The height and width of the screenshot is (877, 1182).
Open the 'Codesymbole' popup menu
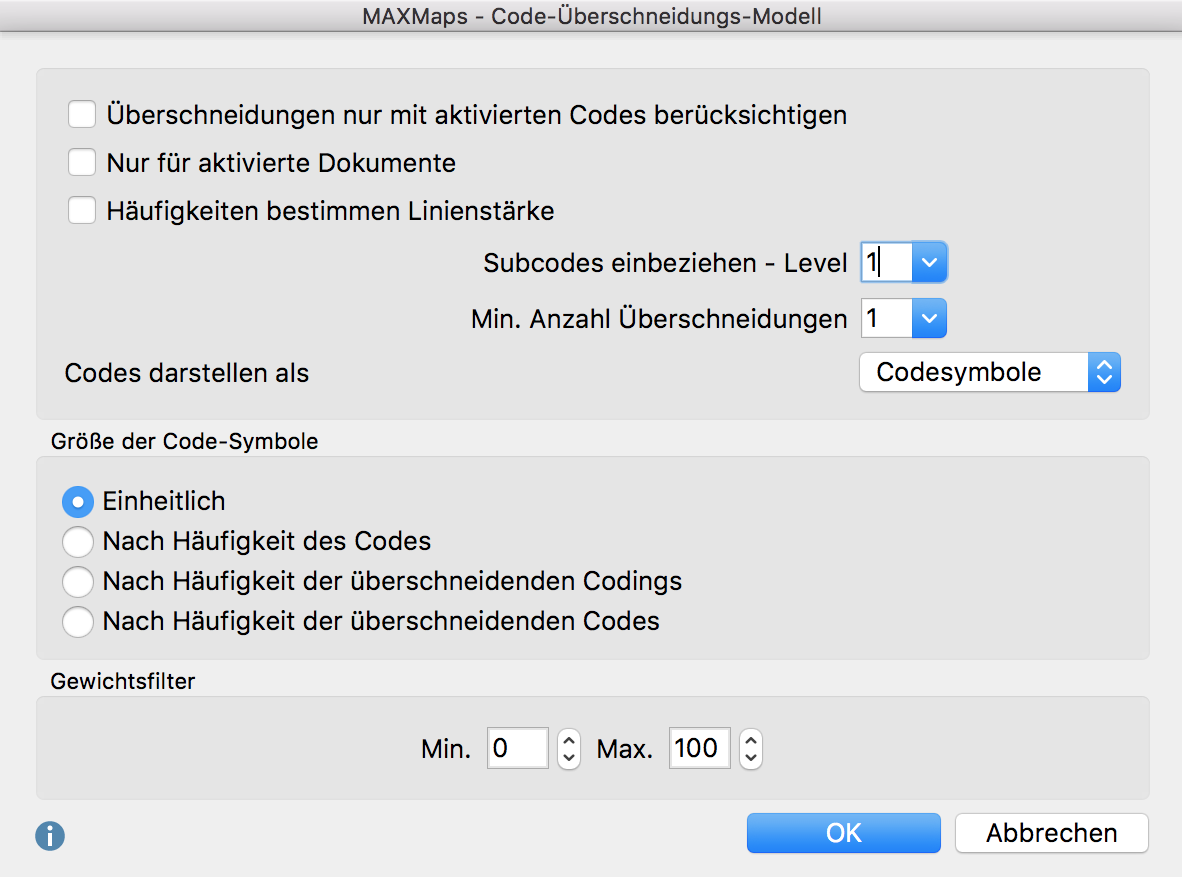click(x=990, y=373)
